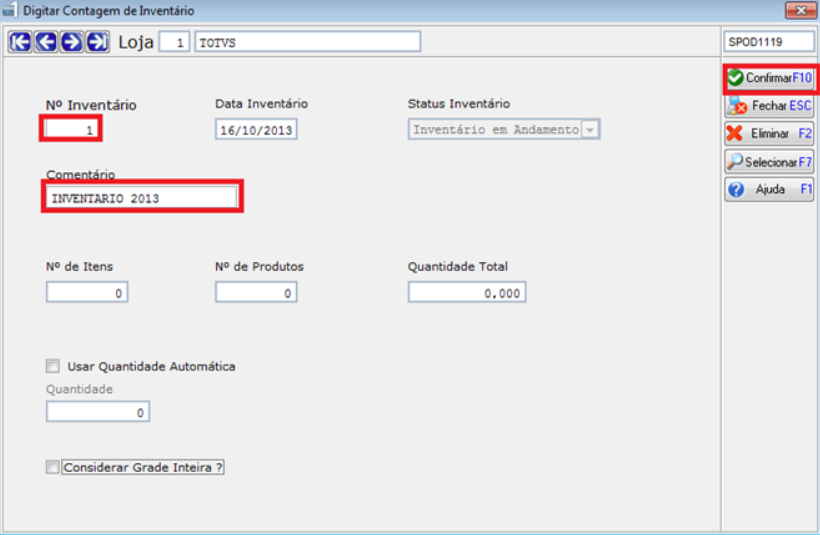Viewport: 820px width, 535px height.
Task: Open Ajuda F1 help button
Action: [769, 189]
